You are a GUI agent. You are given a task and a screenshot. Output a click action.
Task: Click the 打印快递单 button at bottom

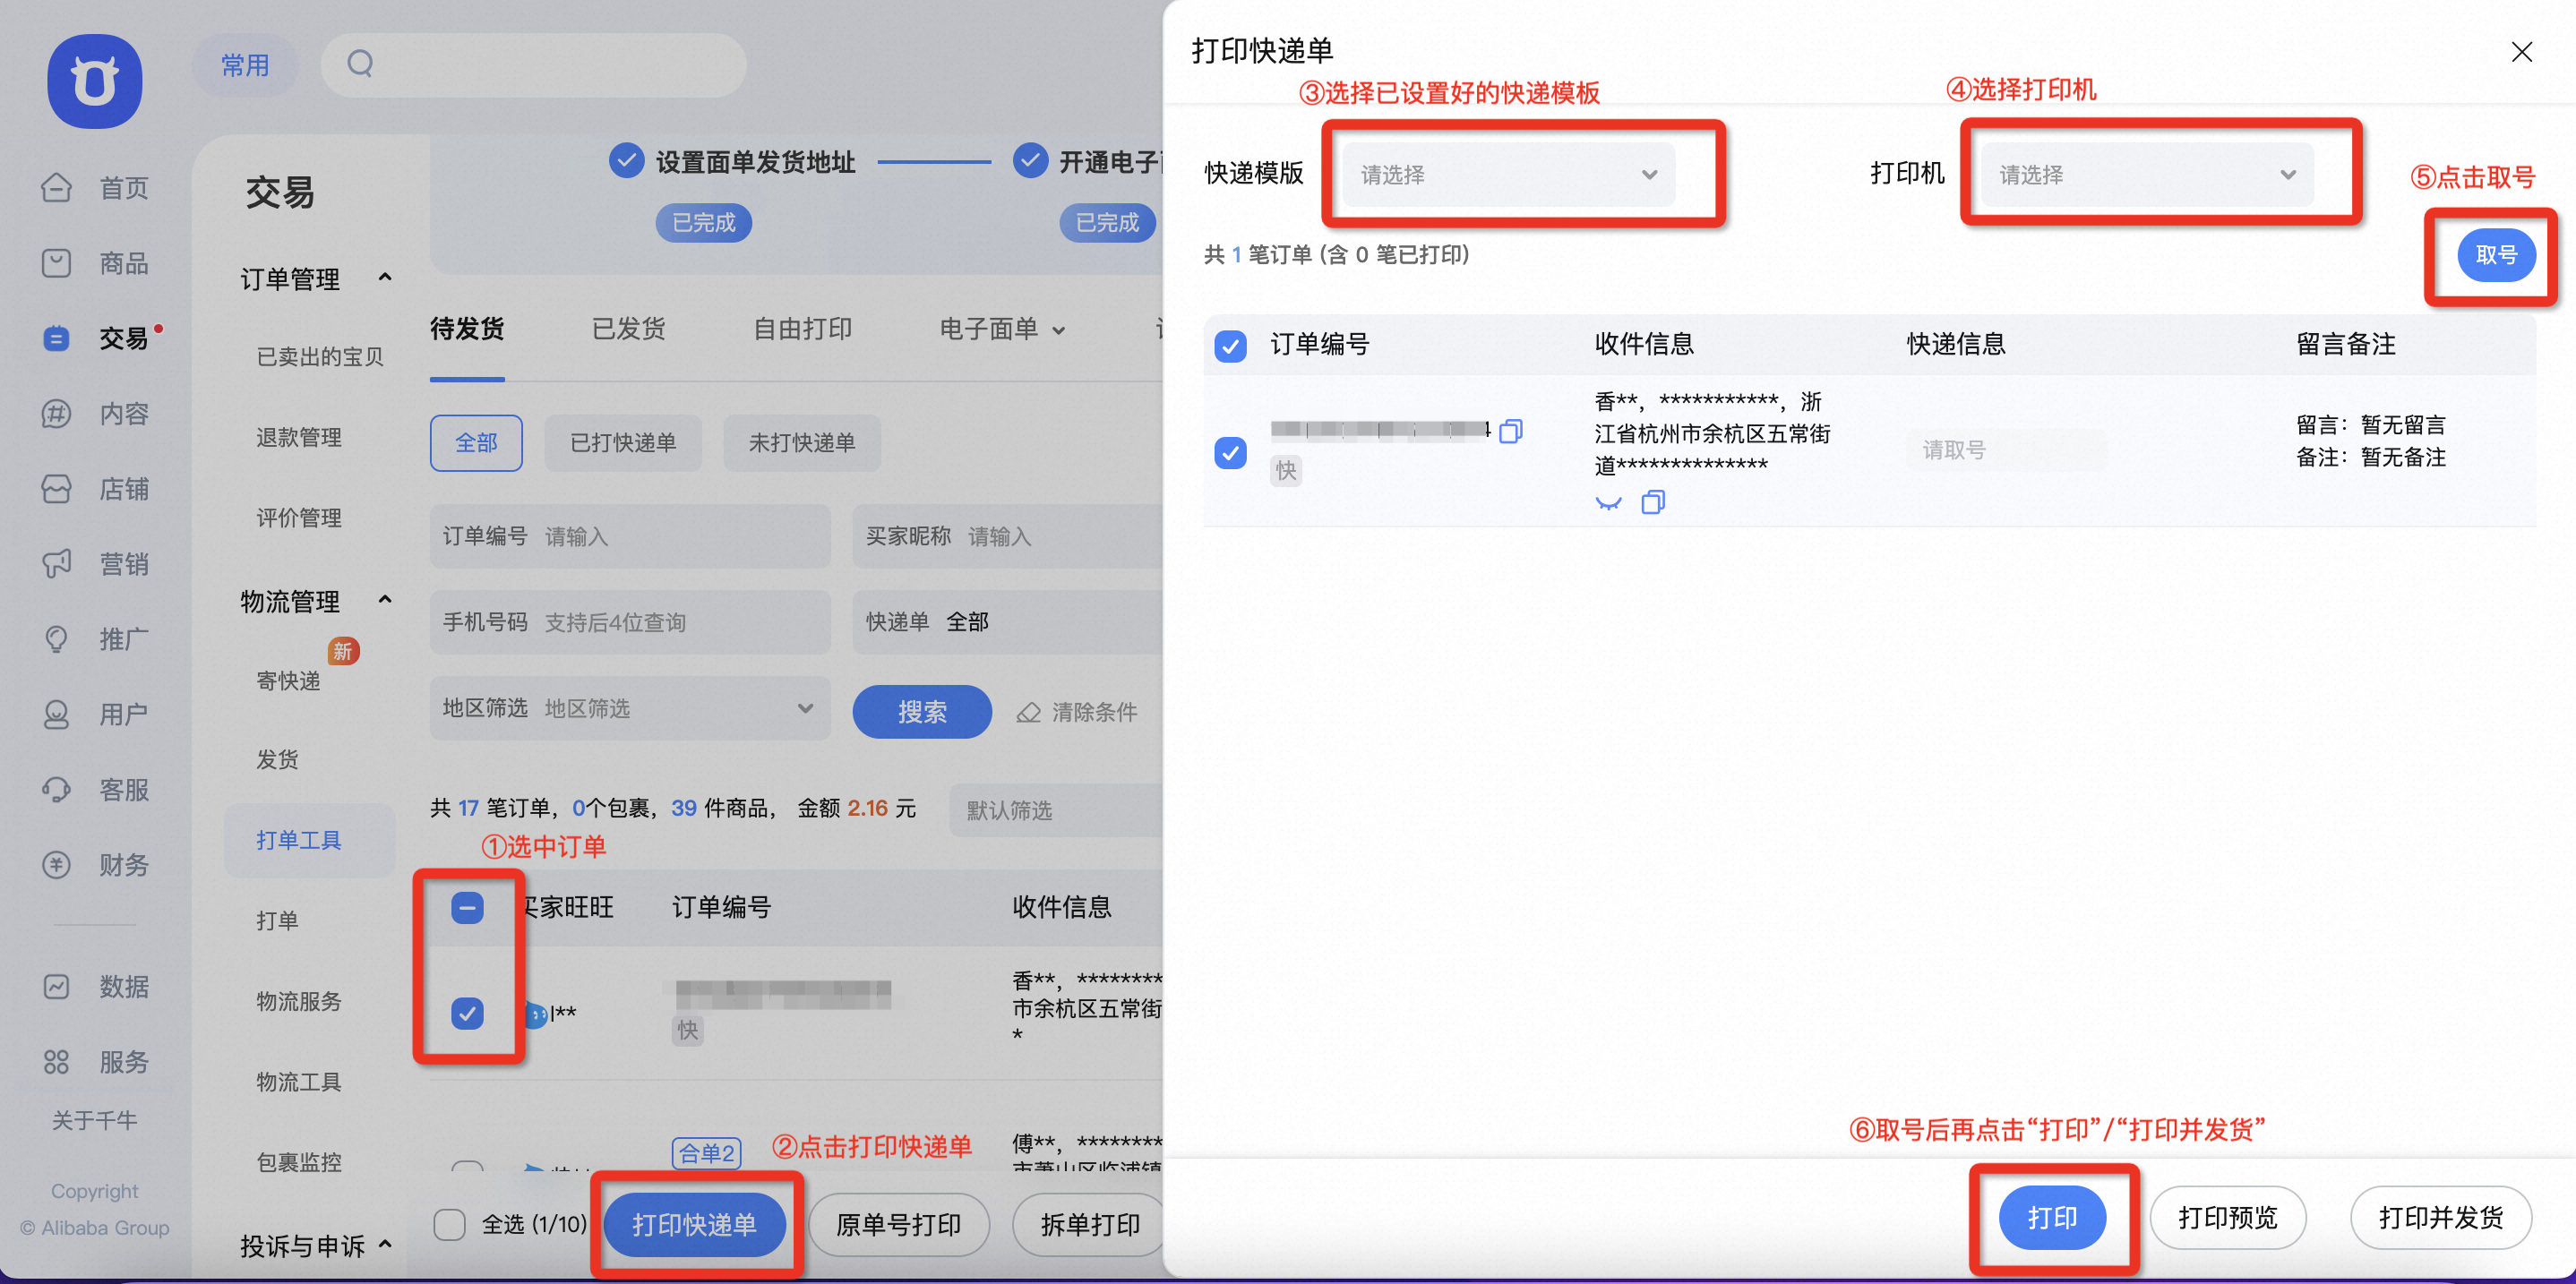[x=694, y=1224]
